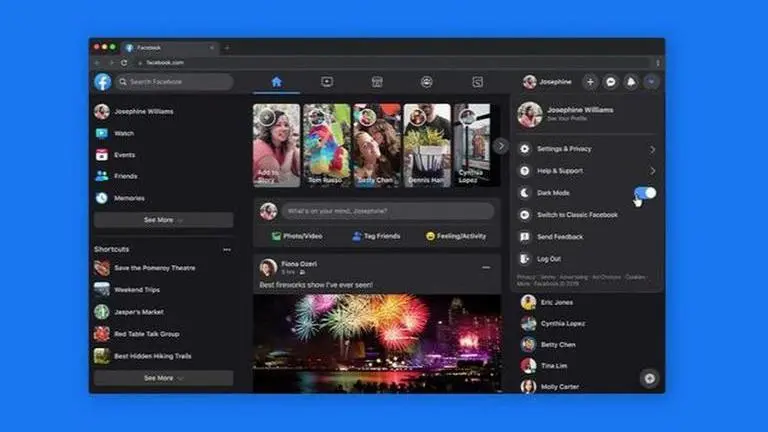Open the Gaming tab icon
The height and width of the screenshot is (432, 768).
[478, 82]
